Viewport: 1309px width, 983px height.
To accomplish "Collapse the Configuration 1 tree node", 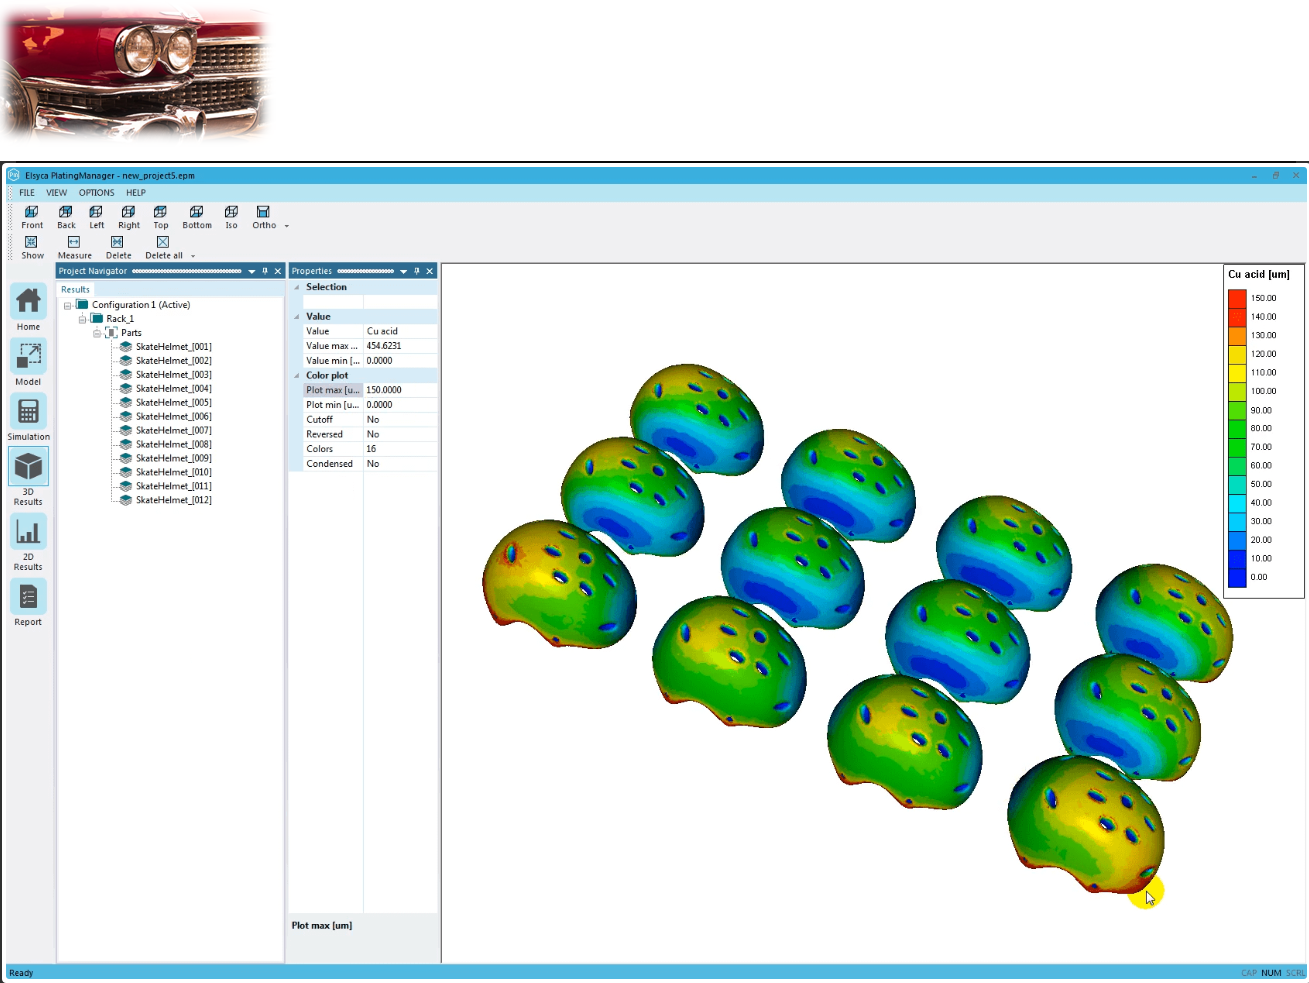I will 68,306.
